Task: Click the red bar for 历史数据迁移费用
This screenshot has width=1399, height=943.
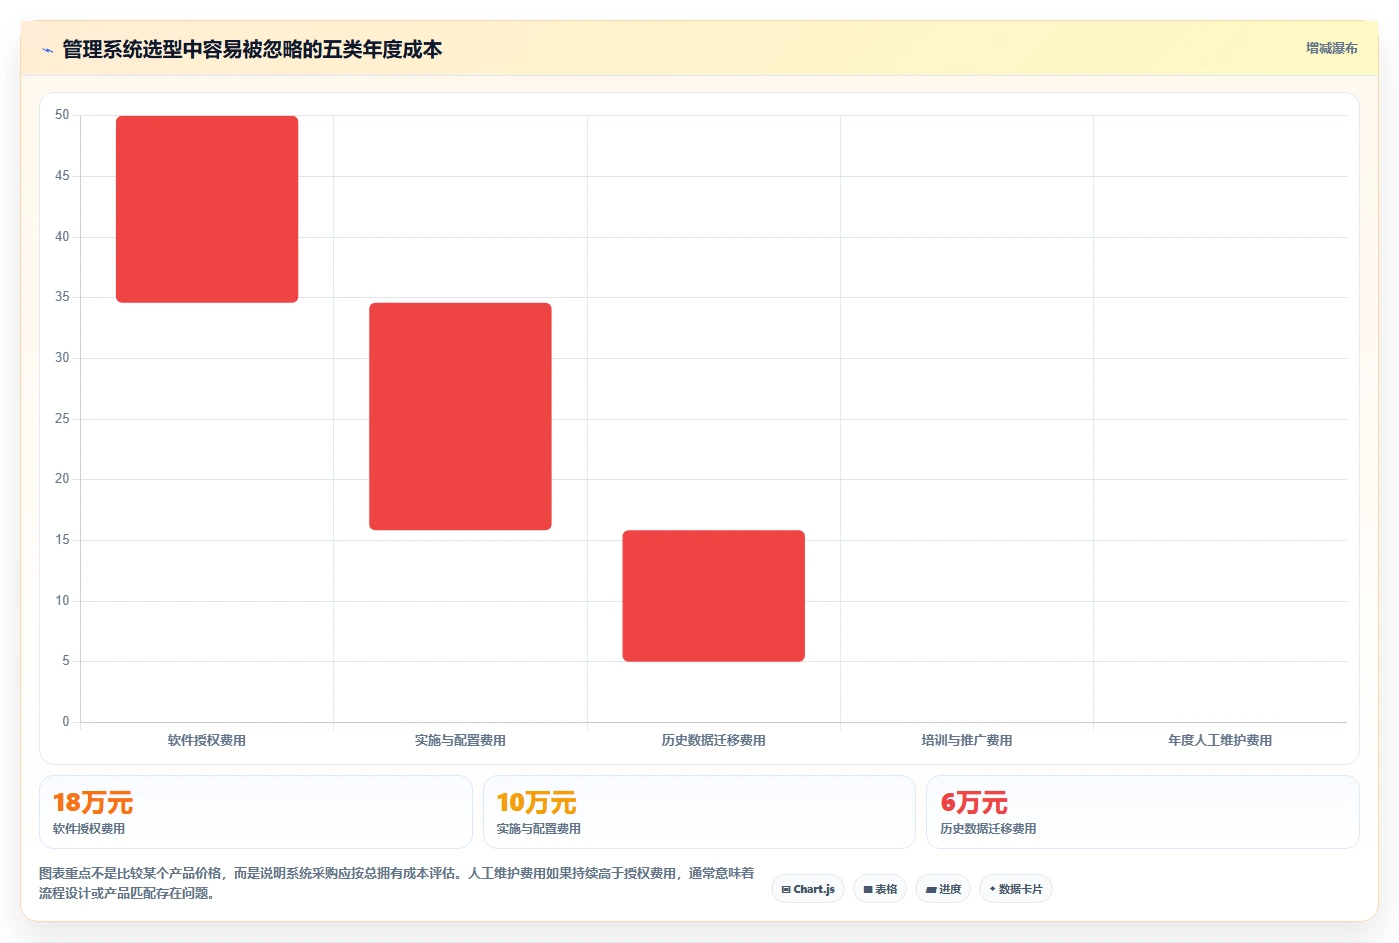Action: 713,596
